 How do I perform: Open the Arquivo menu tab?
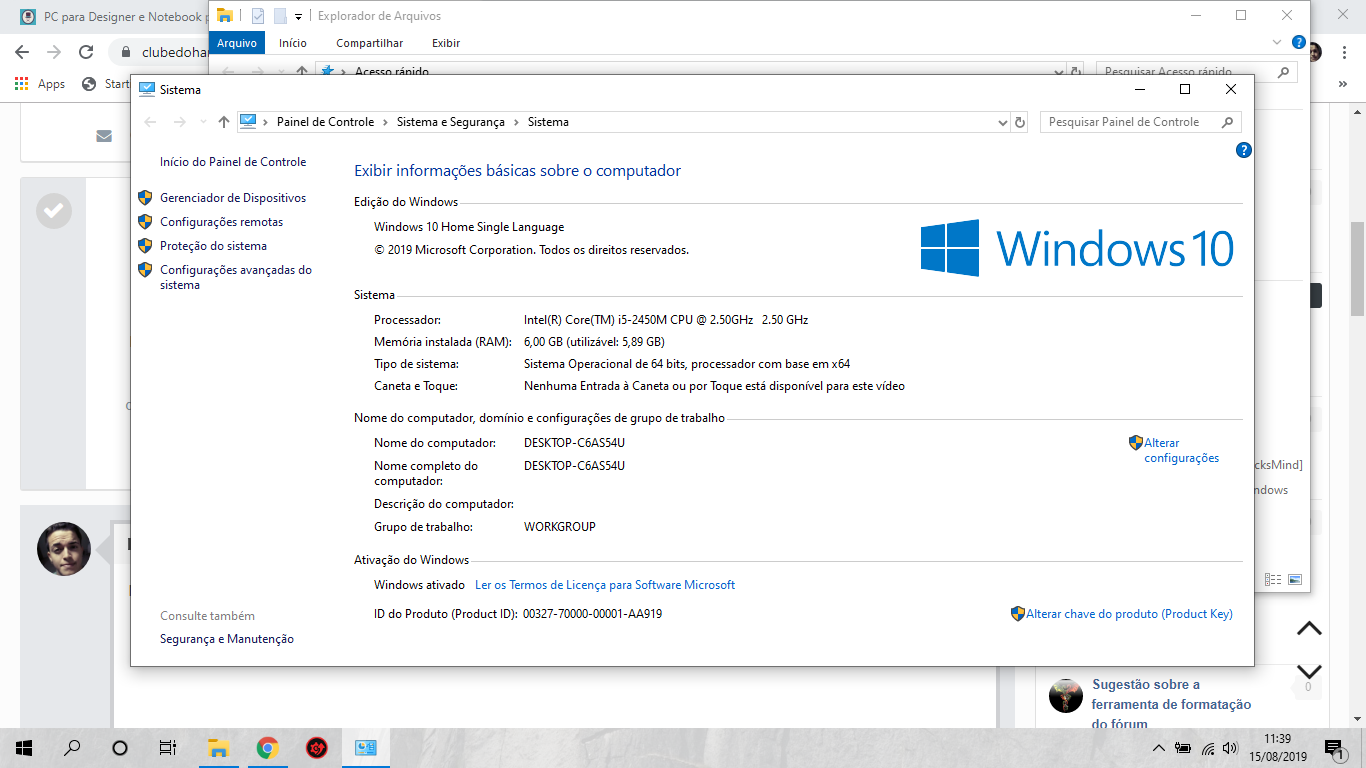(x=237, y=43)
